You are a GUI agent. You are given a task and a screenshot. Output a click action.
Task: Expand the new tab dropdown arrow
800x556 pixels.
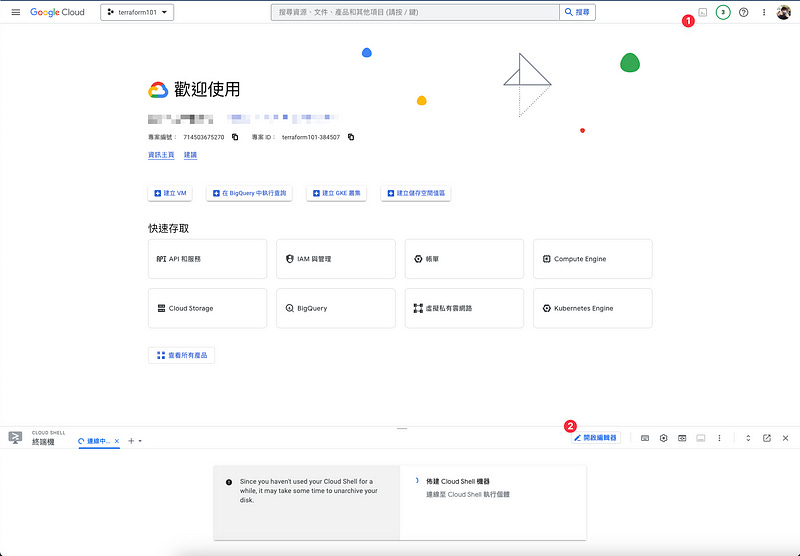(x=140, y=441)
